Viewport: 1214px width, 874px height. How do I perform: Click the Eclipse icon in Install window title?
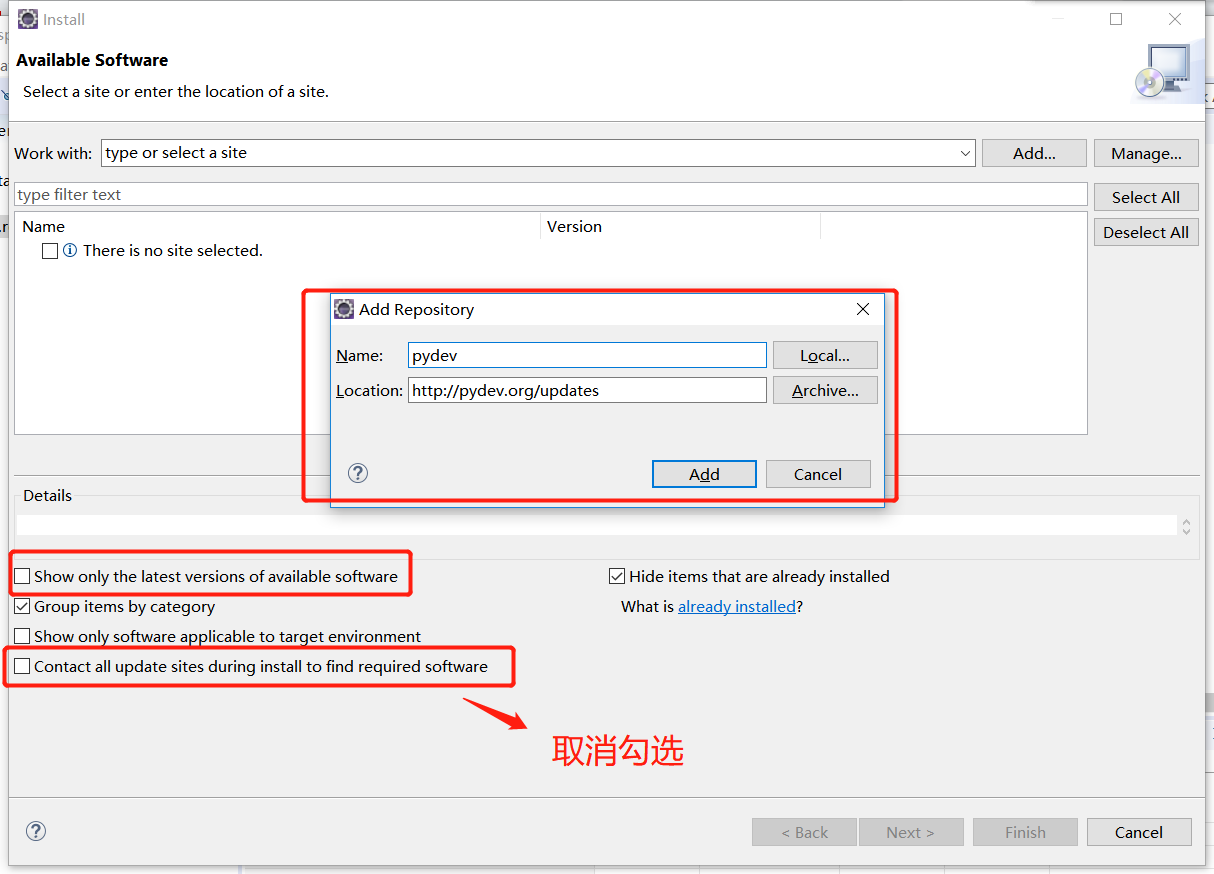click(x=28, y=19)
